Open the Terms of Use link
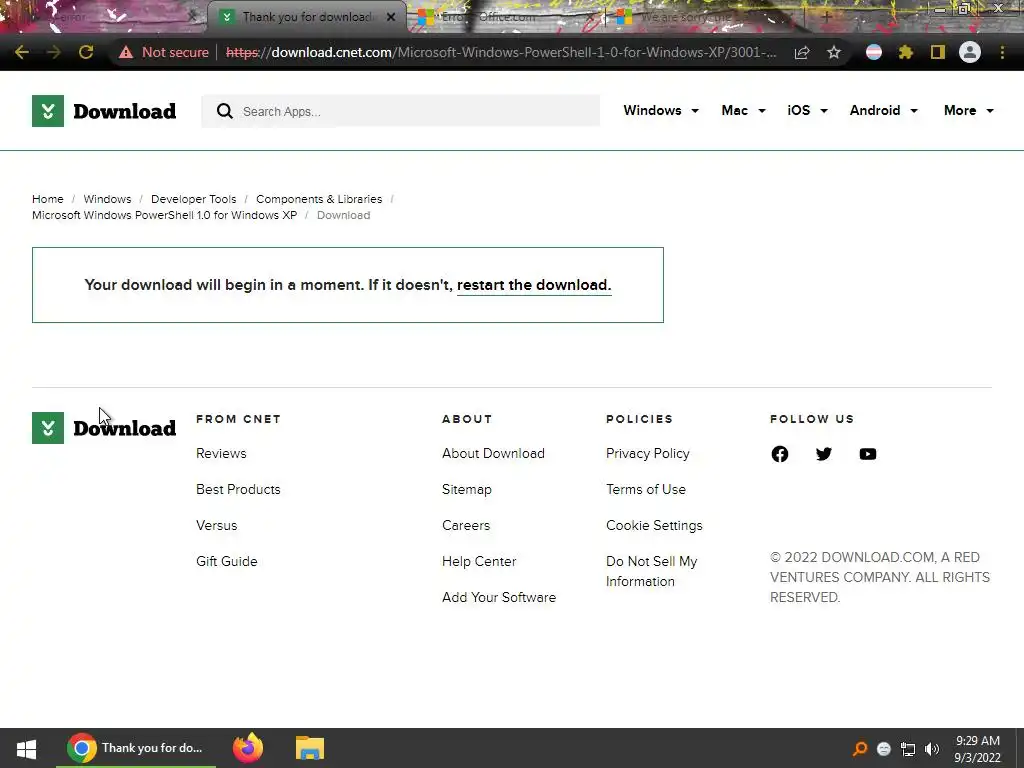Screen dimensions: 1024x768 tap(646, 489)
